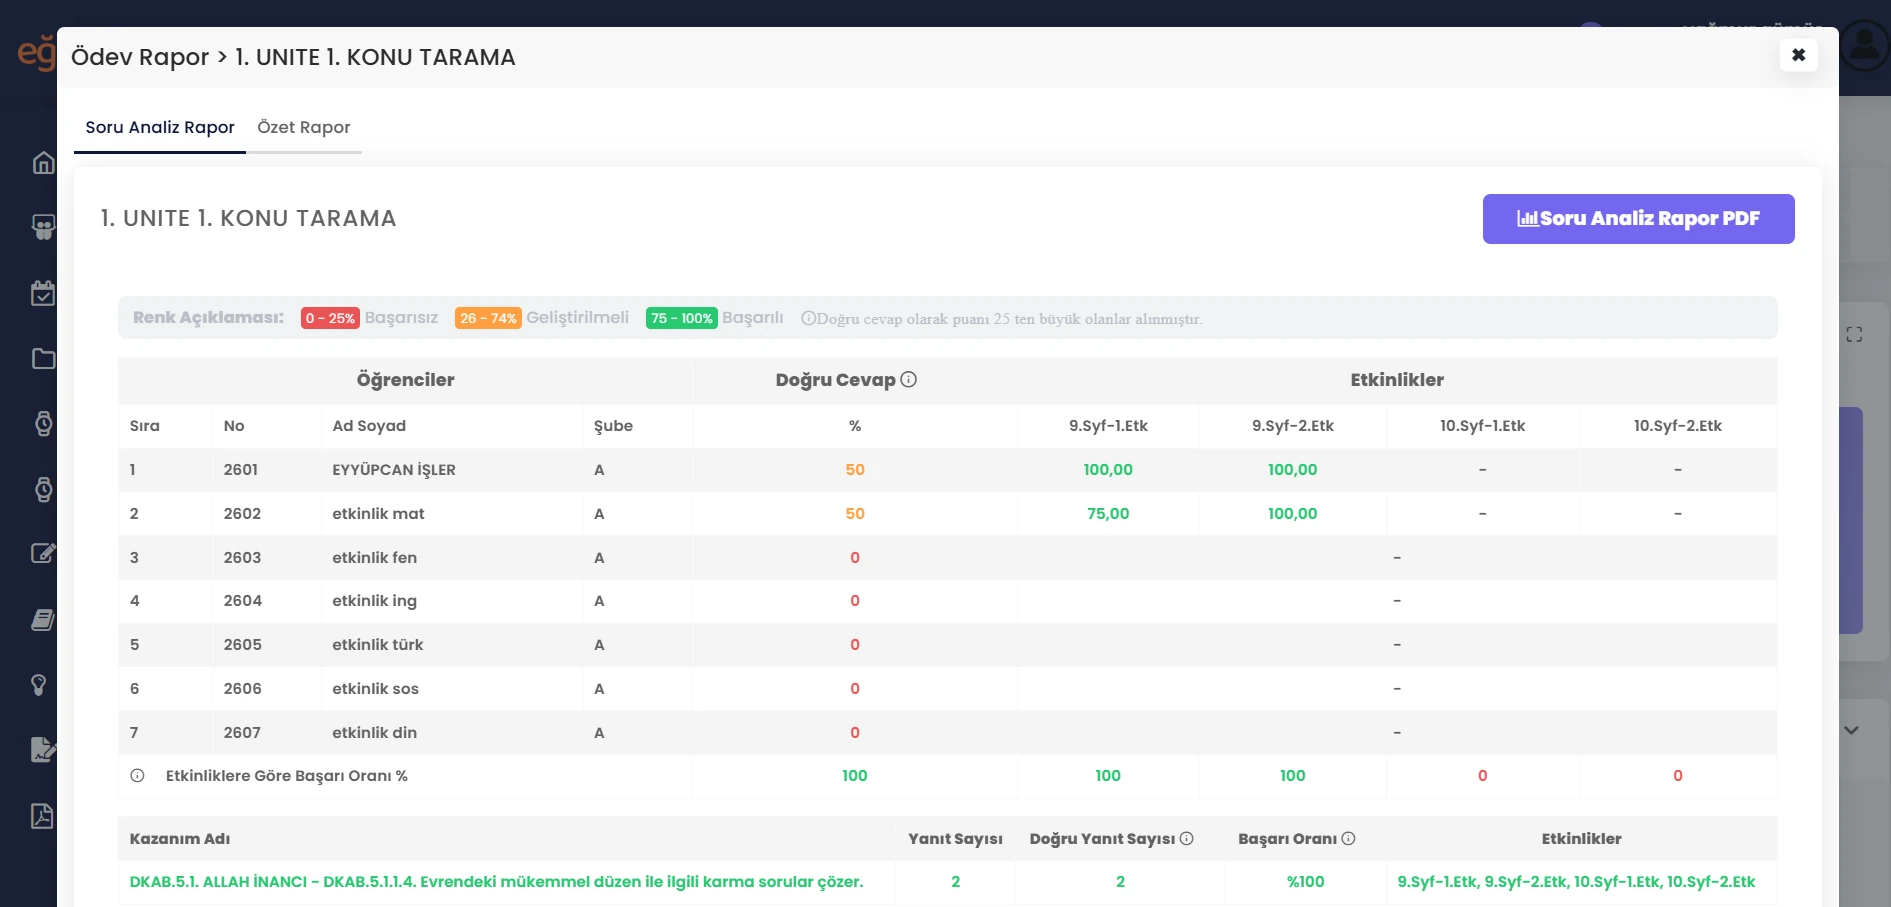The image size is (1891, 907).
Task: Select the 10.Syf-2.Etk column header
Action: [1678, 426]
